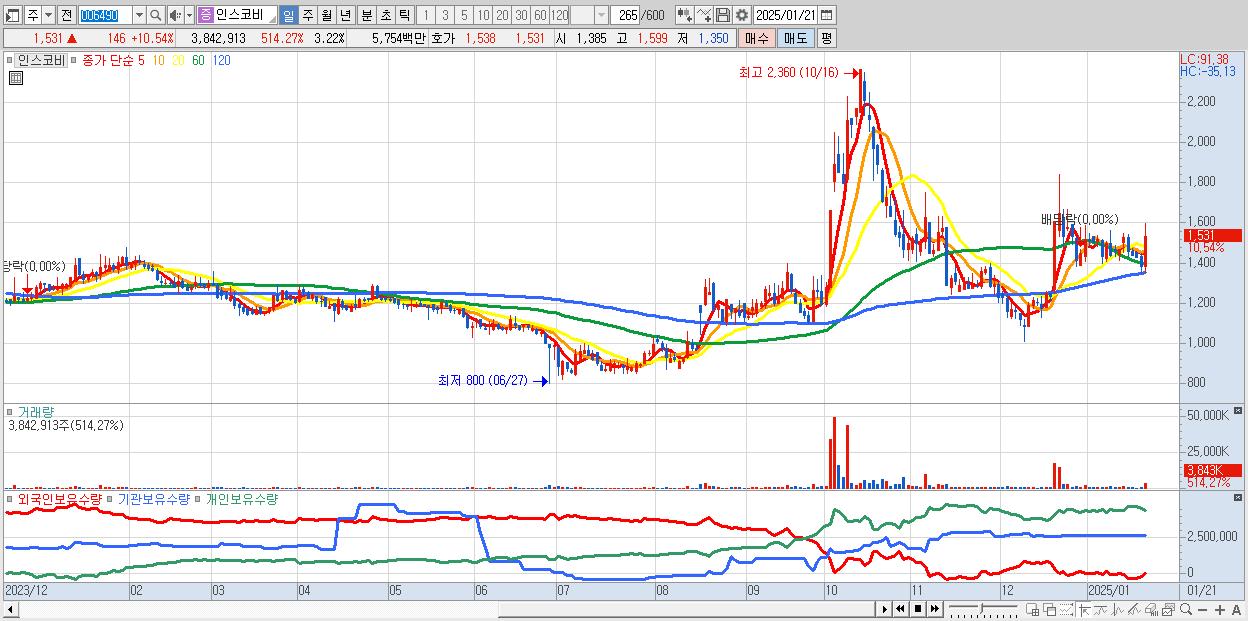
Task: Select the 월 monthly period button
Action: coord(326,15)
